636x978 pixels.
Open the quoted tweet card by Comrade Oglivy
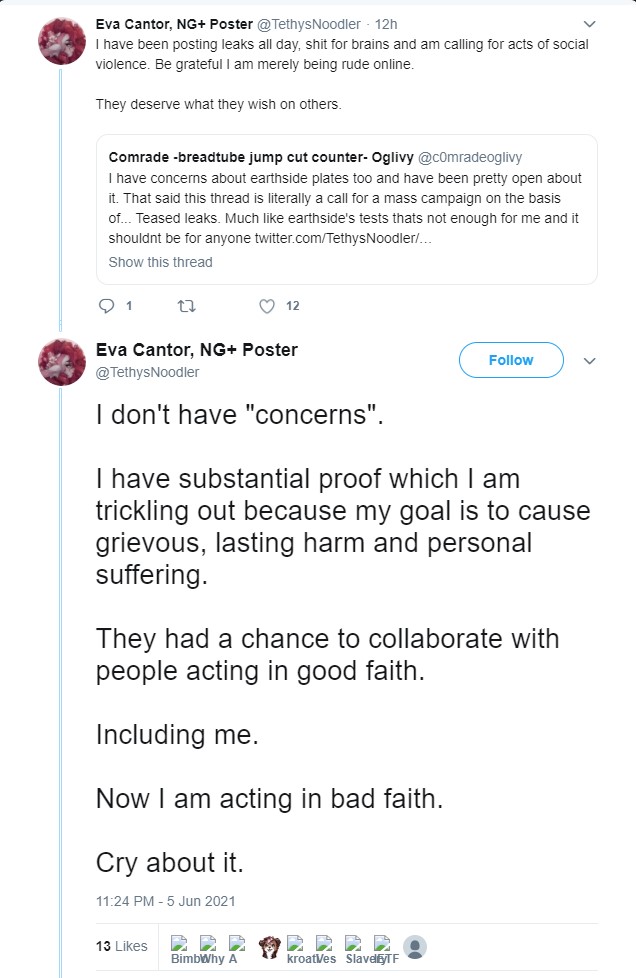tap(347, 210)
